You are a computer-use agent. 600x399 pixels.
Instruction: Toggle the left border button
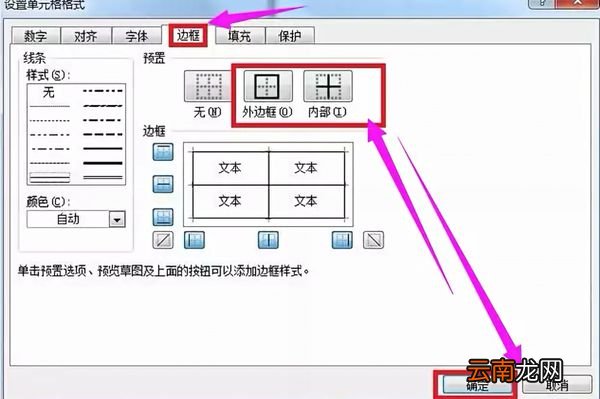(194, 240)
